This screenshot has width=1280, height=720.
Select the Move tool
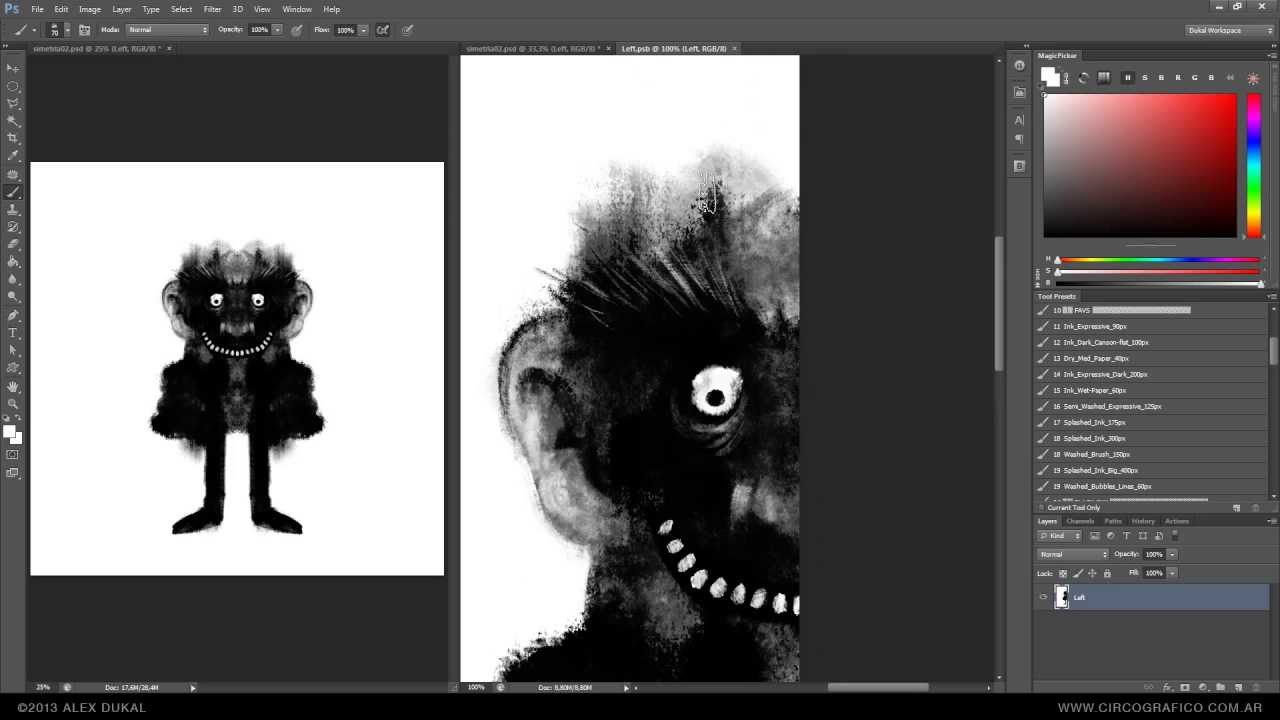tap(13, 67)
